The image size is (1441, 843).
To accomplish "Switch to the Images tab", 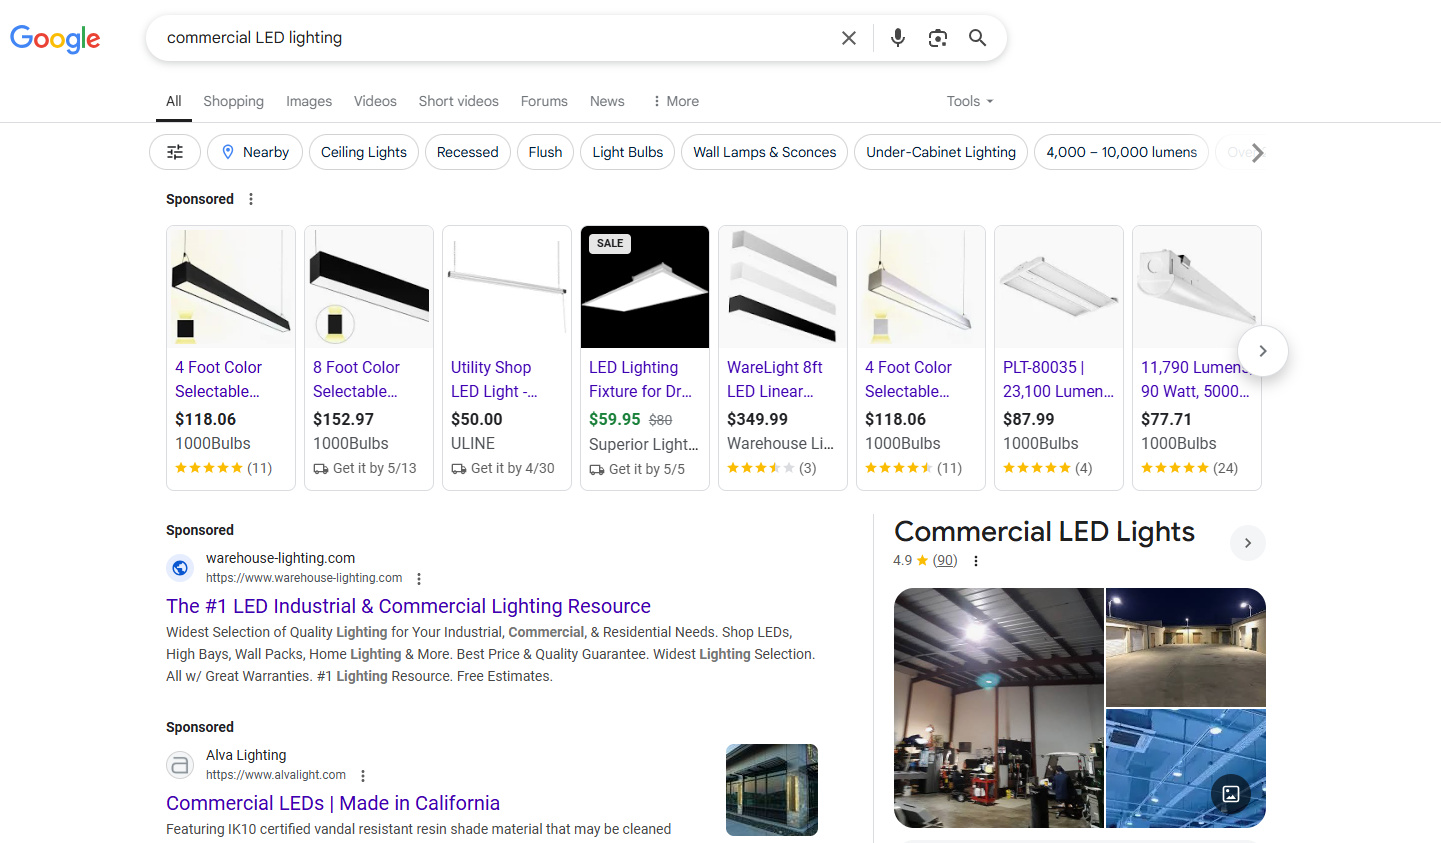I will (309, 101).
